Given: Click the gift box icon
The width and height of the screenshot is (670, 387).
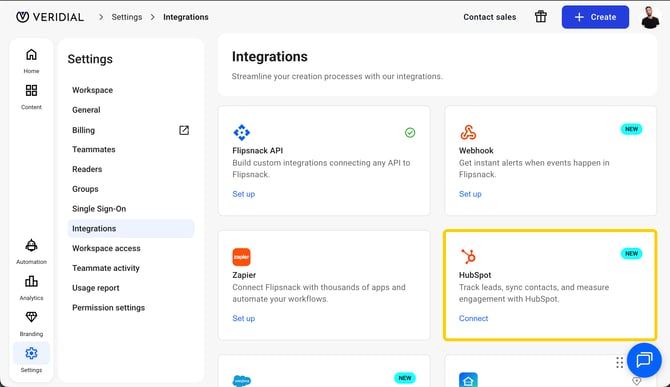Looking at the screenshot, I should click(x=541, y=17).
